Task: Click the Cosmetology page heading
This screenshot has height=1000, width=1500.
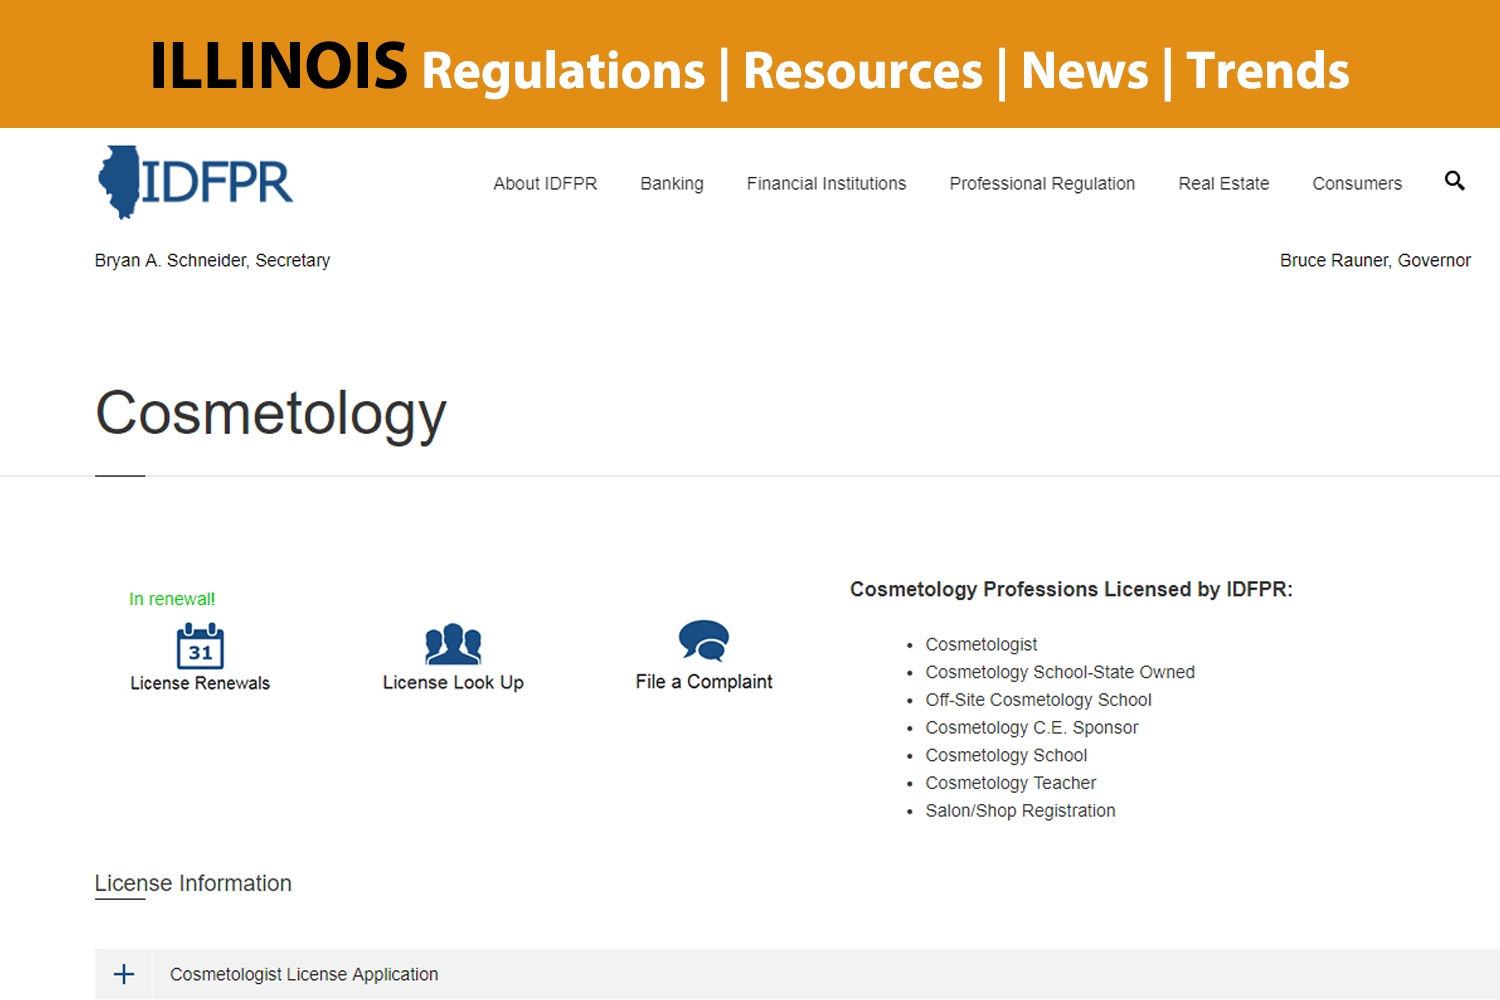Action: [271, 414]
